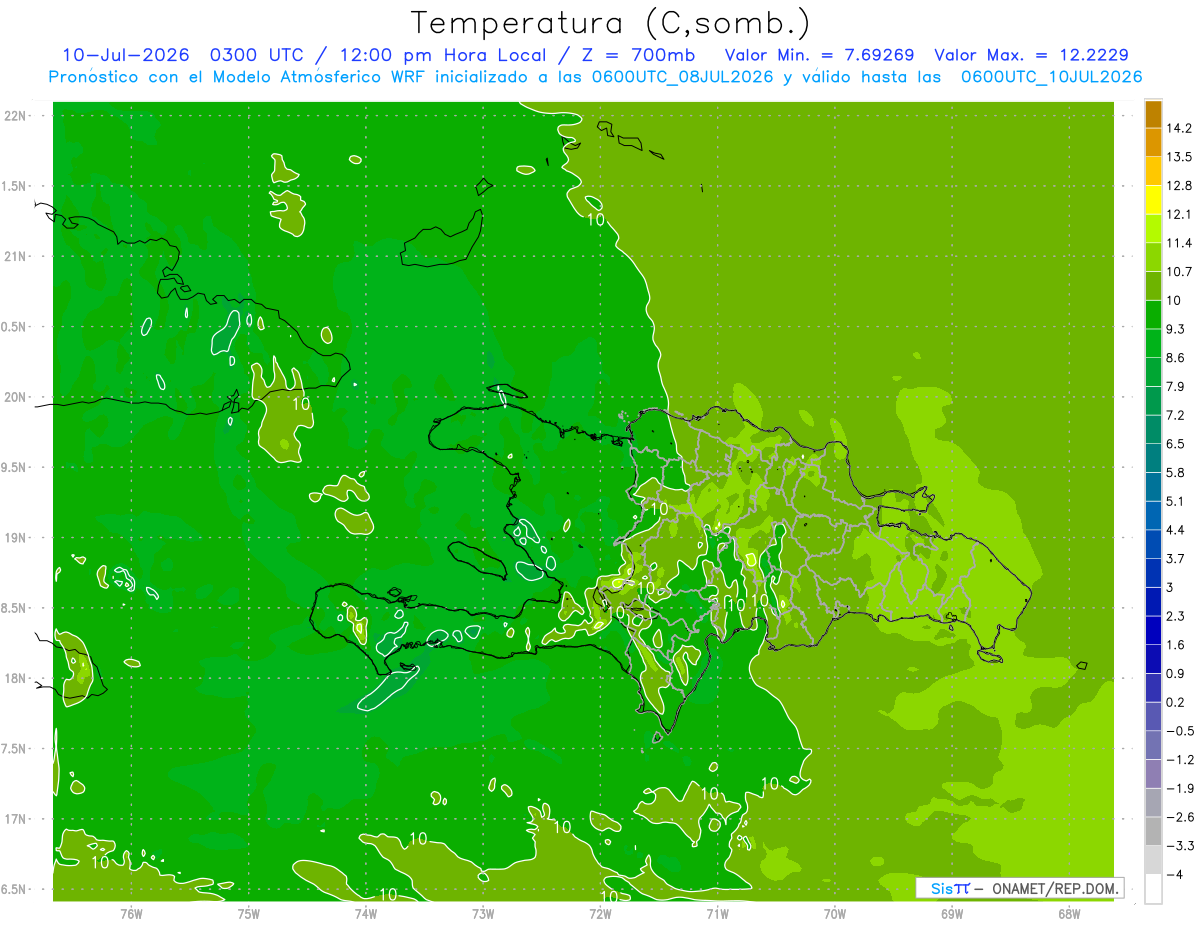Click the colorbar label '9.3'
The height and width of the screenshot is (927, 1200).
pyautogui.click(x=1177, y=329)
